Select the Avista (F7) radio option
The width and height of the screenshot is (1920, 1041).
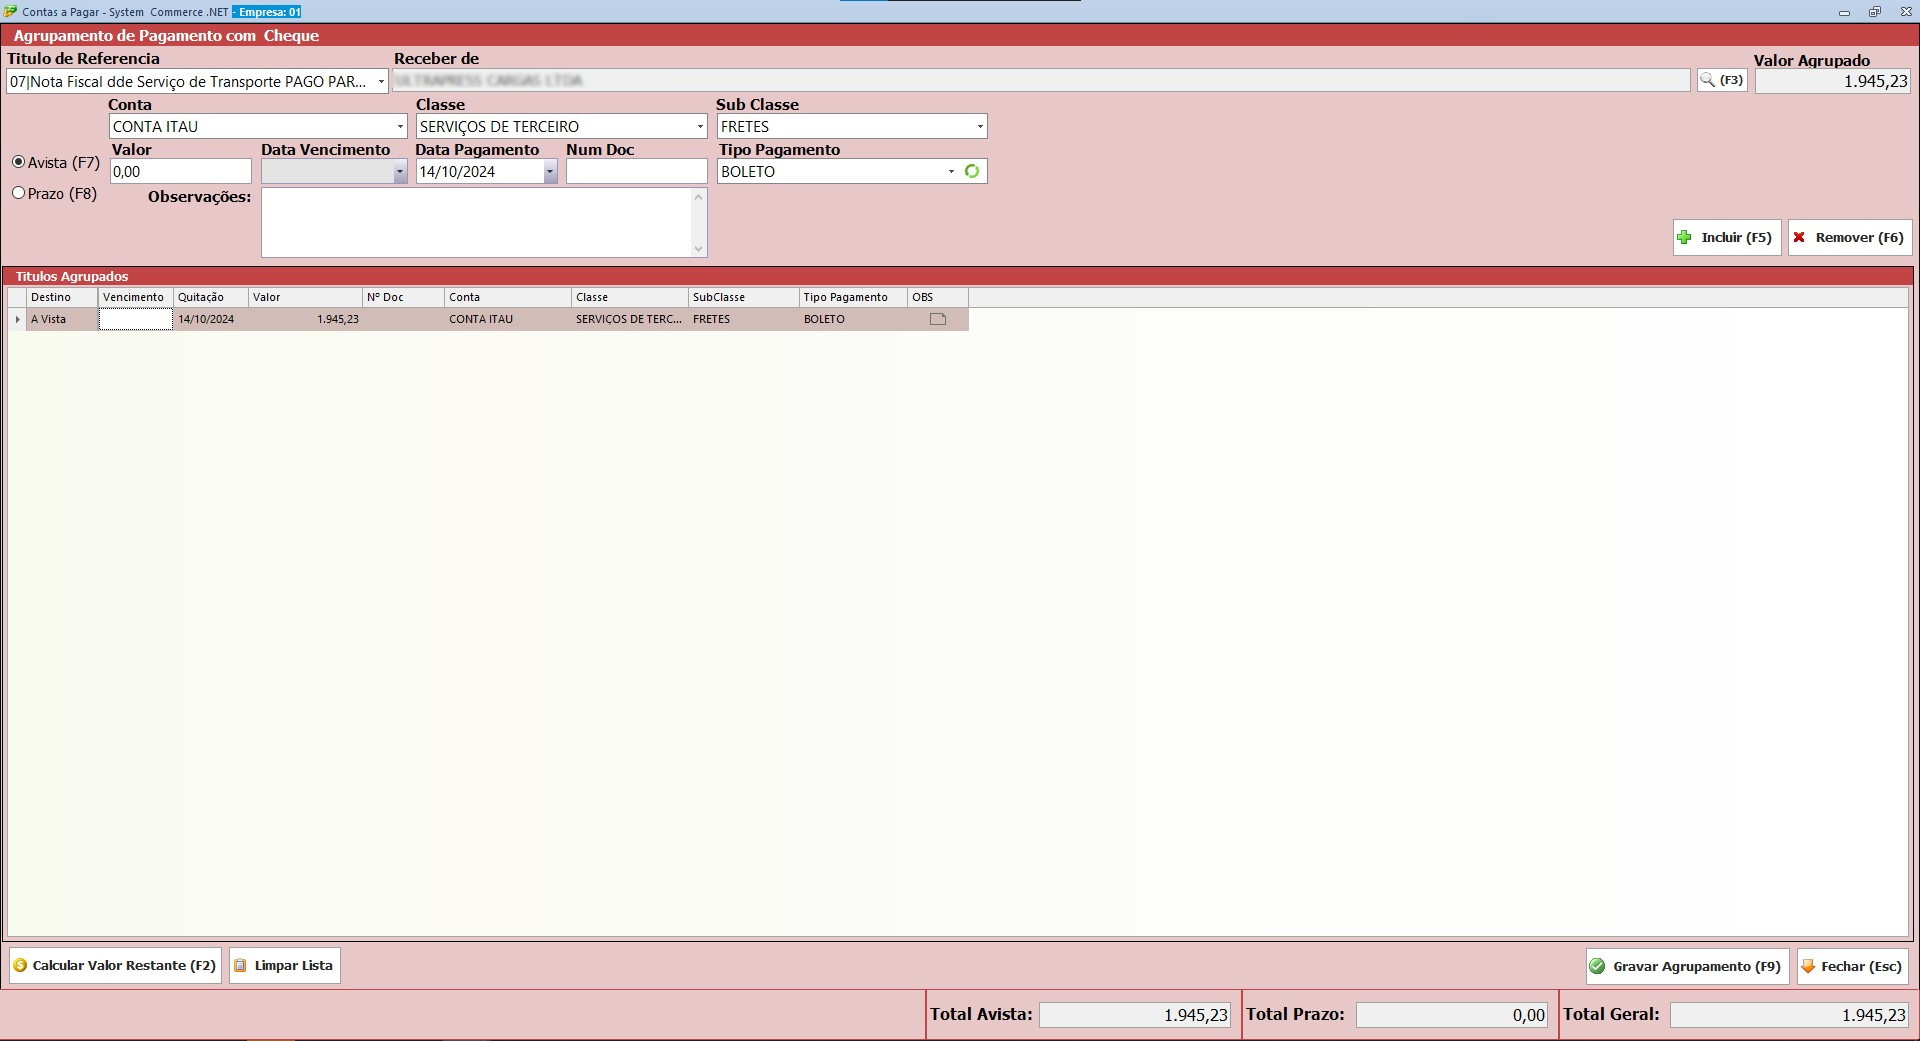[x=19, y=162]
